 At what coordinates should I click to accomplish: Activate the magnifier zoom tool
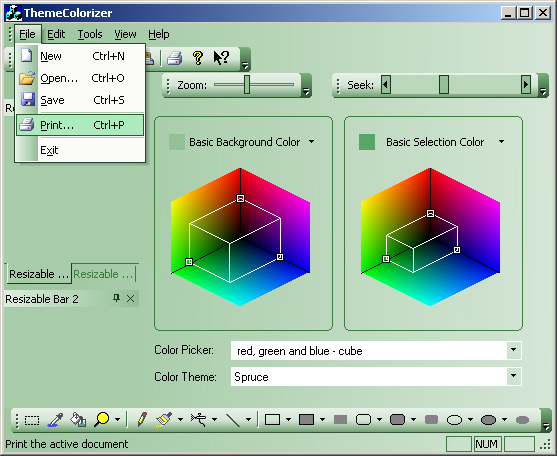pyautogui.click(x=102, y=419)
